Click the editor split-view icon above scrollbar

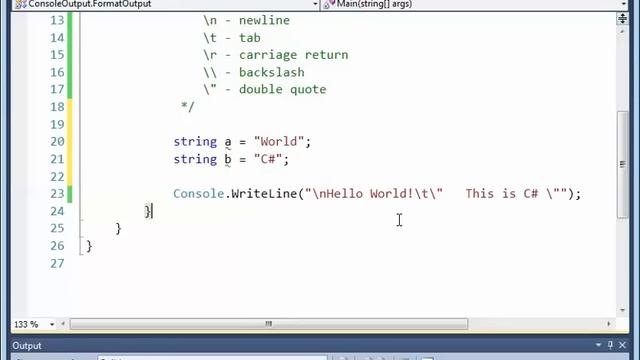pos(622,18)
